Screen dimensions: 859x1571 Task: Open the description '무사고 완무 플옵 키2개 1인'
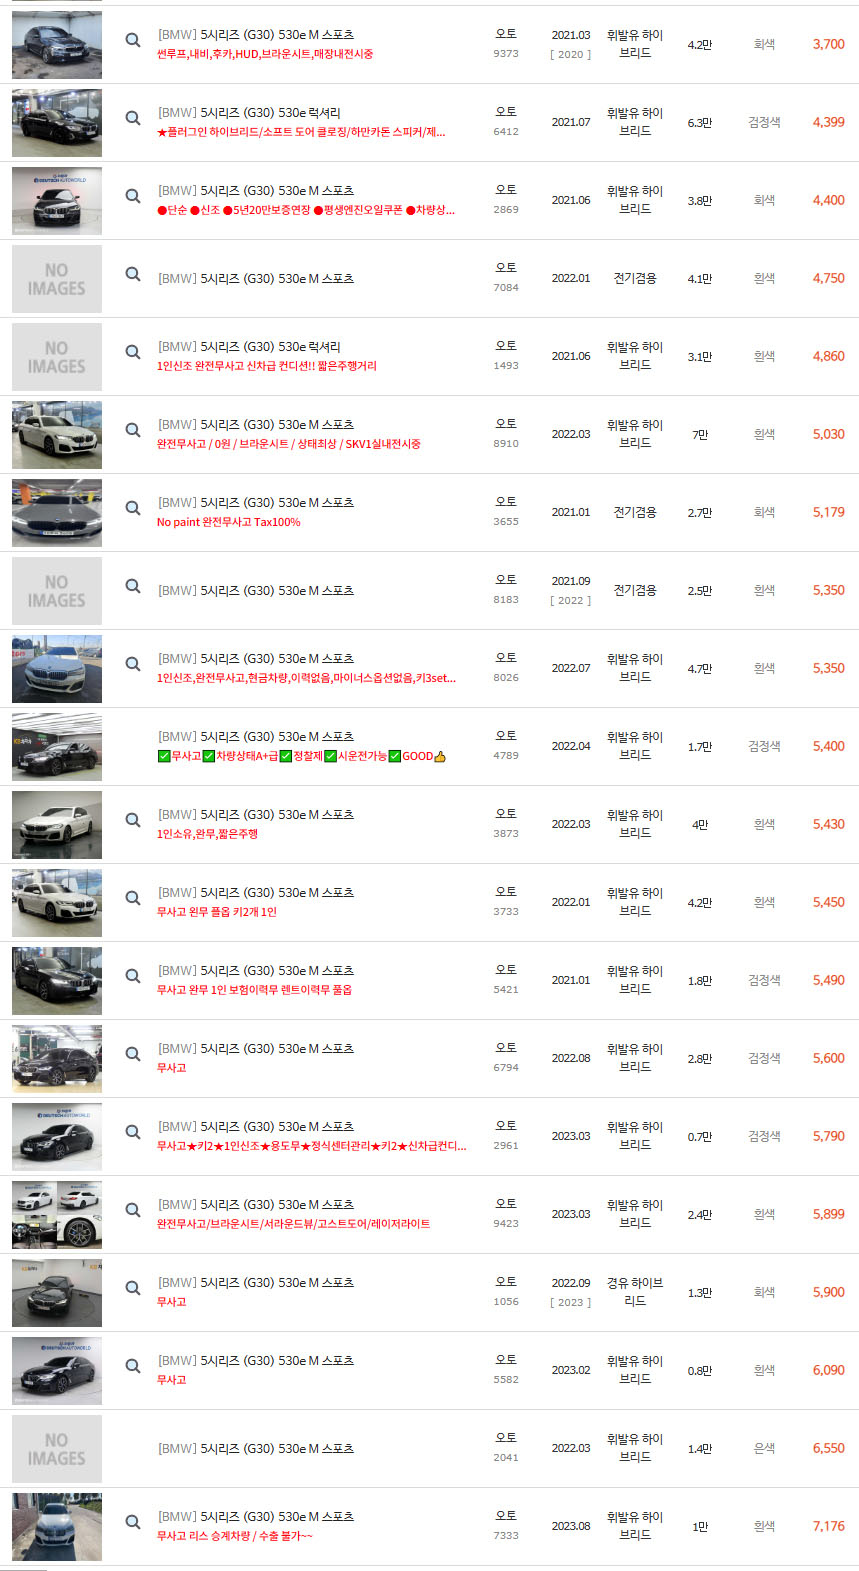217,912
